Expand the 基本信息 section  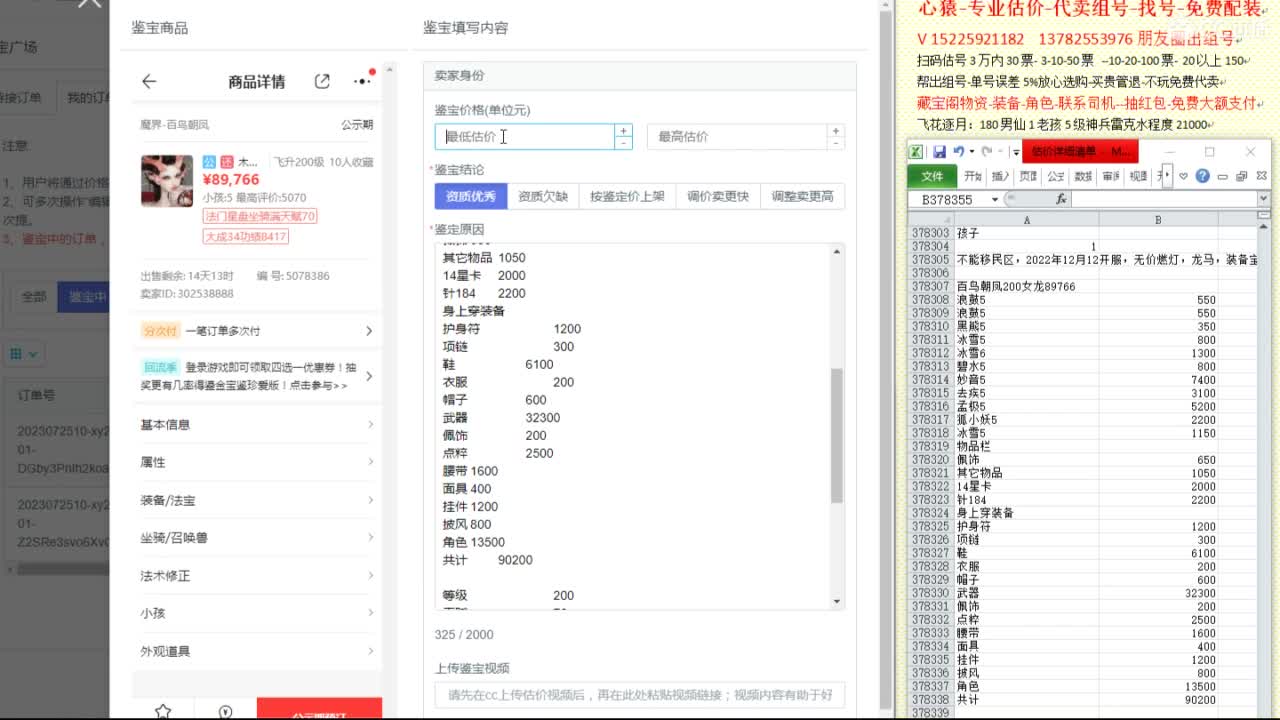click(x=255, y=424)
